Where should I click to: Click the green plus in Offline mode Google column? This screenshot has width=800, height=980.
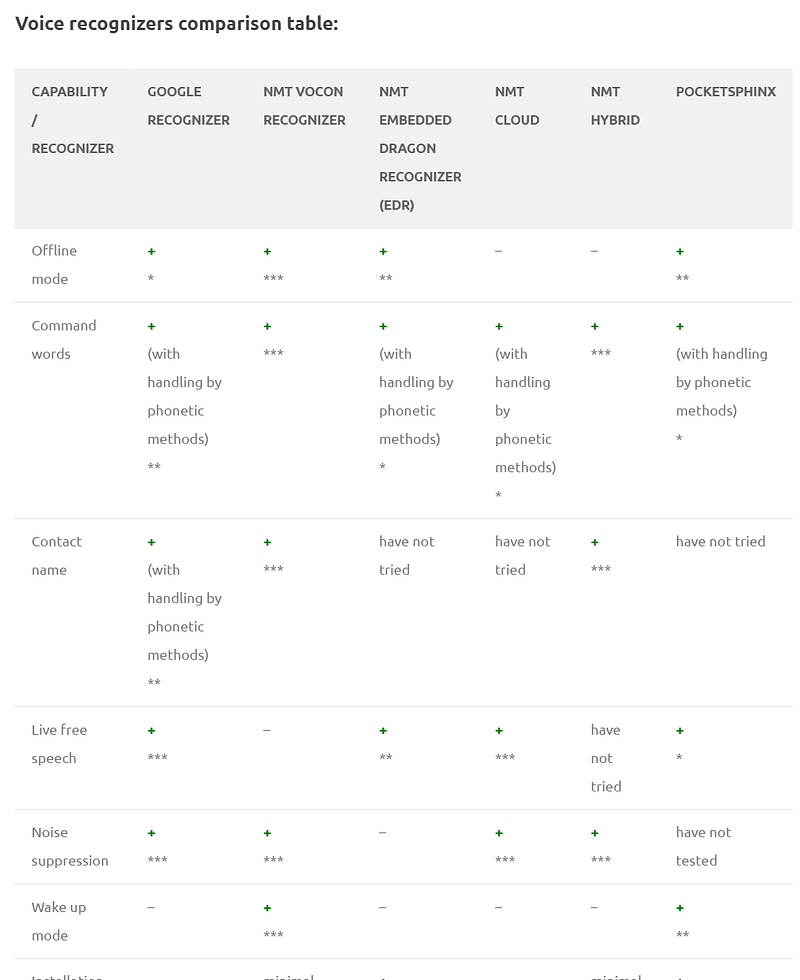pyautogui.click(x=151, y=251)
